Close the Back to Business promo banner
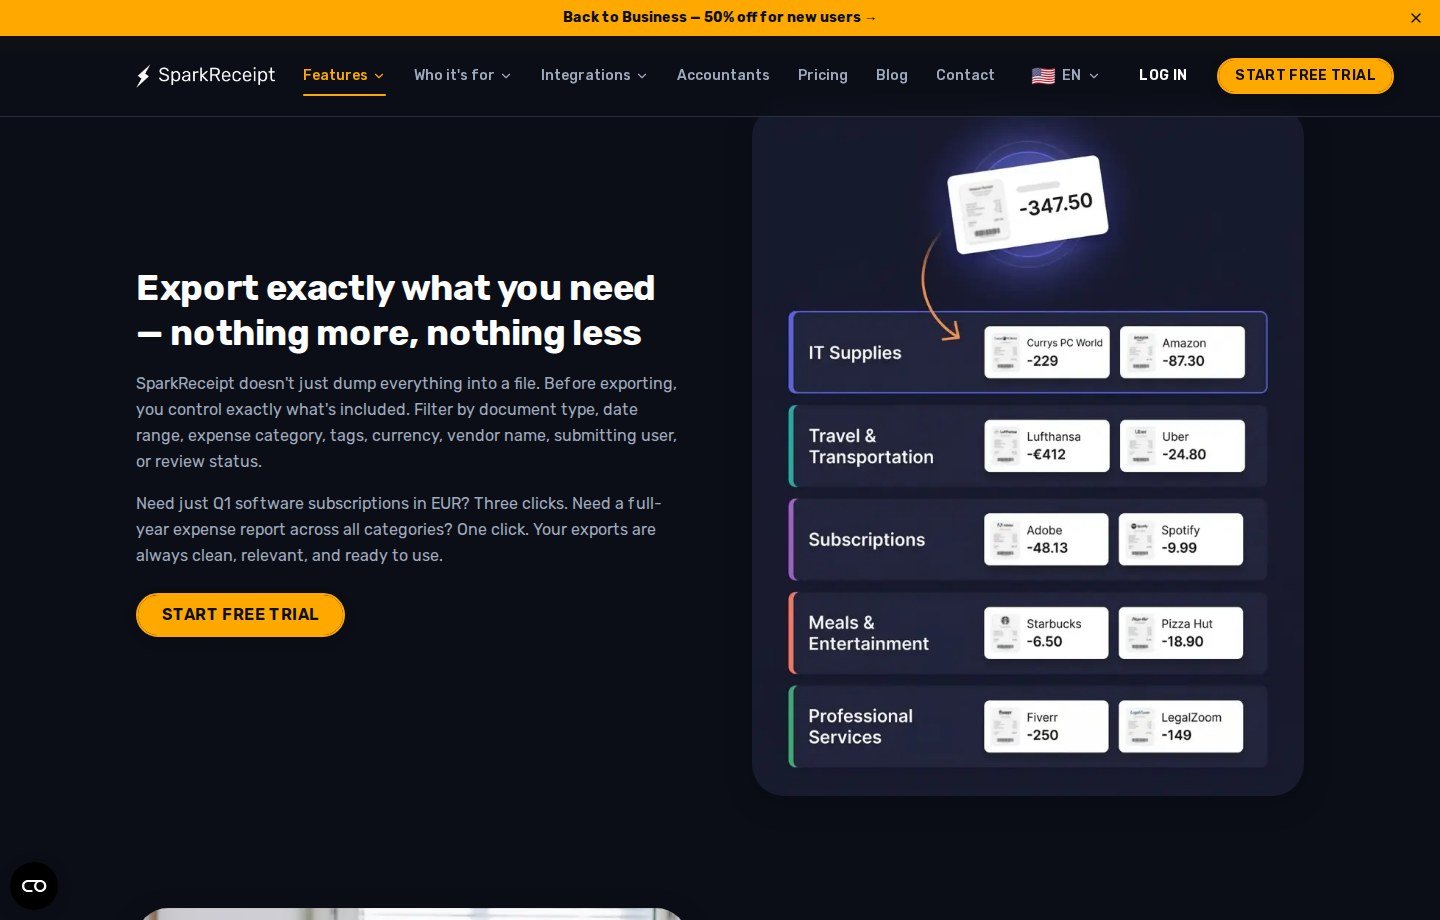This screenshot has height=920, width=1440. pyautogui.click(x=1416, y=18)
